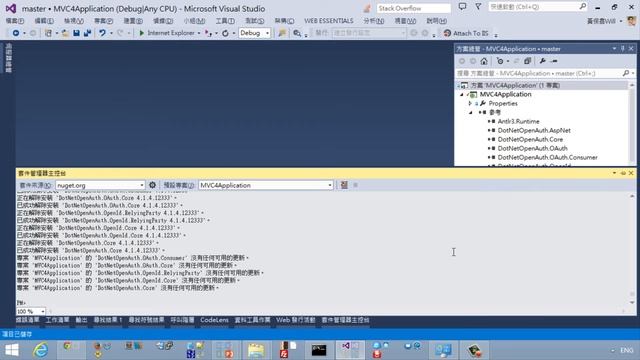Select the DotNetOpenAuth.AspNet reference
This screenshot has height=360, width=640.
tap(534, 130)
